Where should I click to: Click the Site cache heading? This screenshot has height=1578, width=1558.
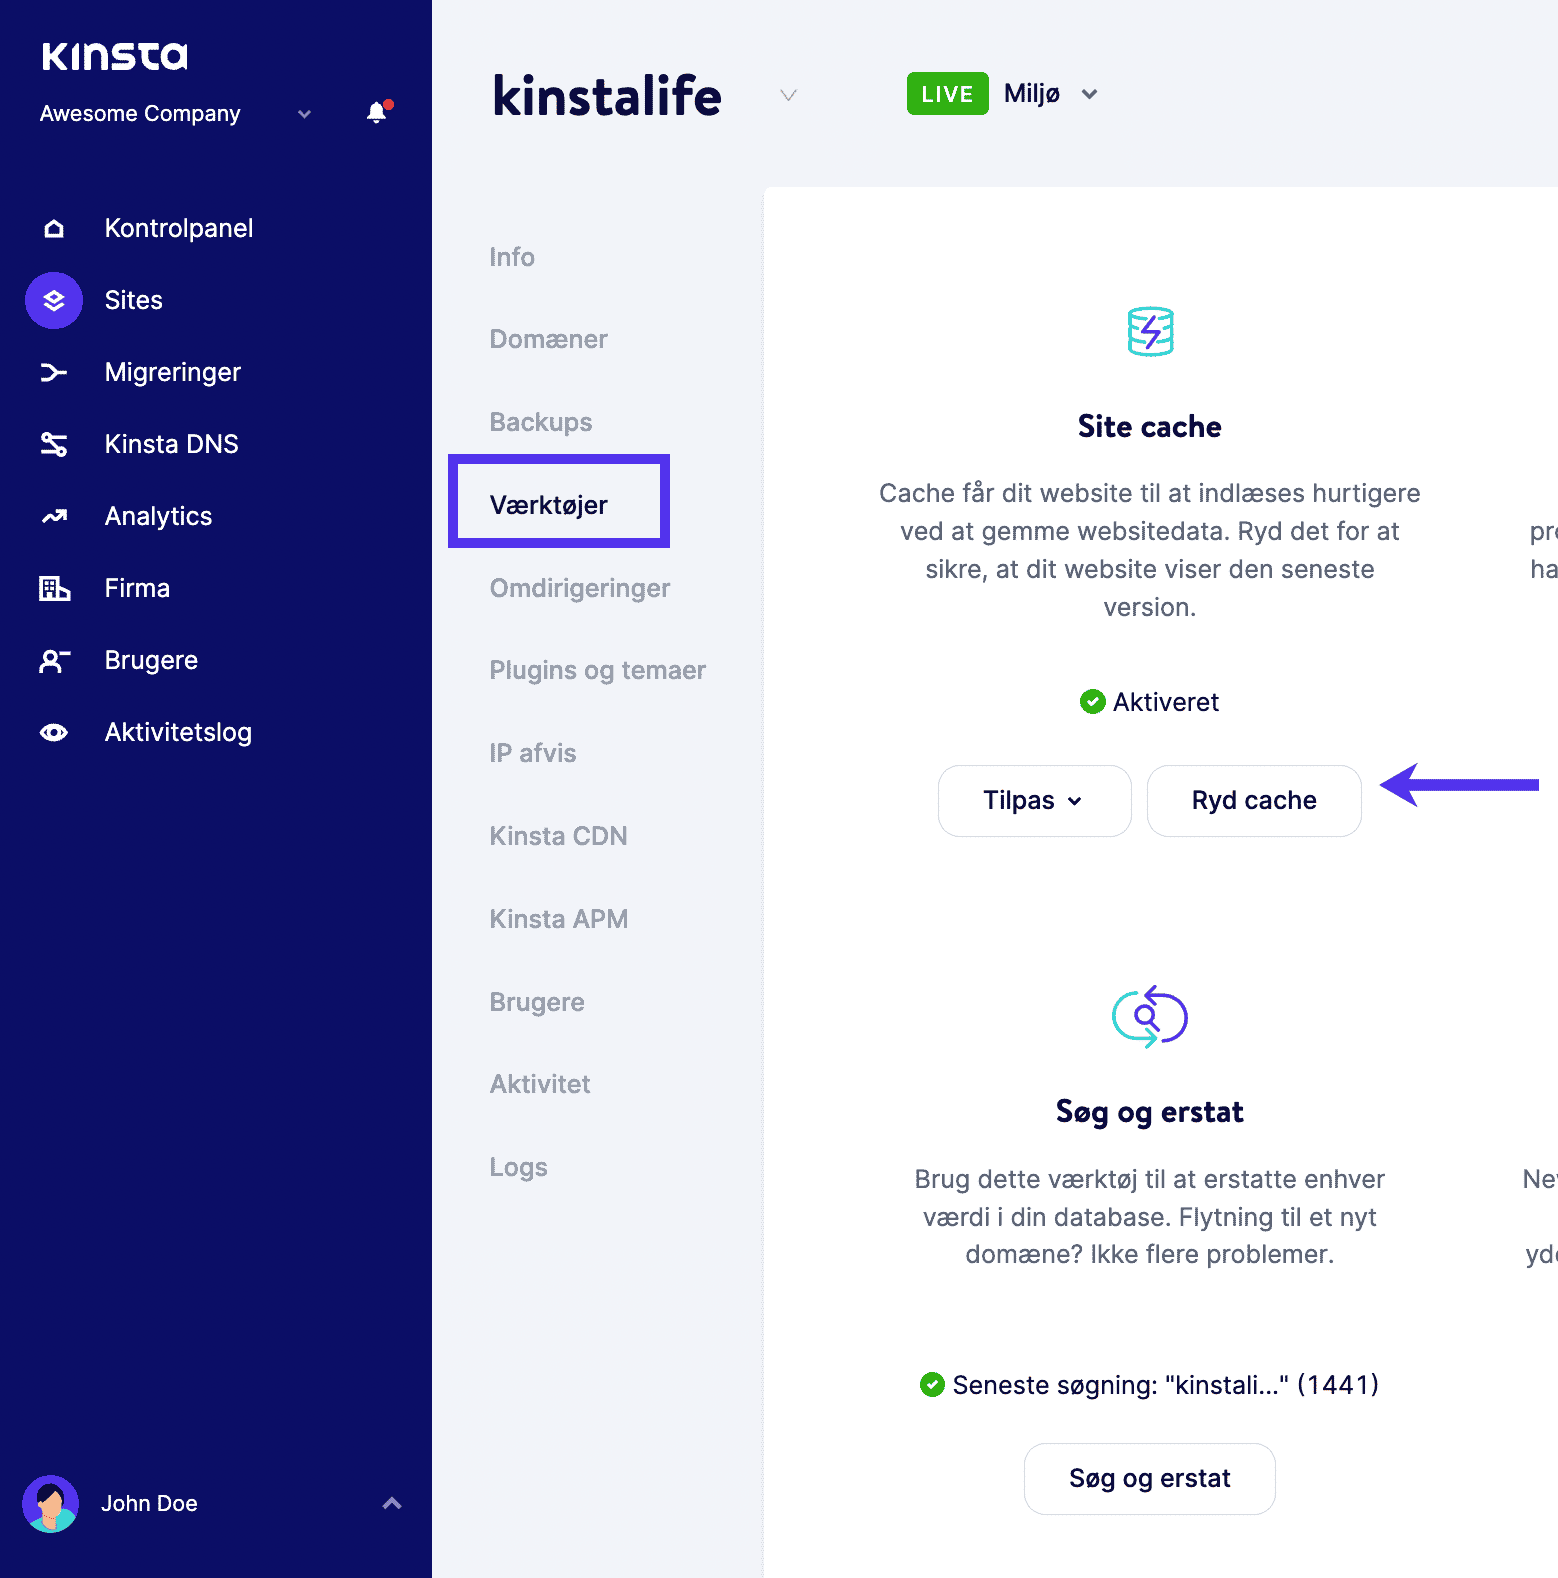pos(1150,427)
